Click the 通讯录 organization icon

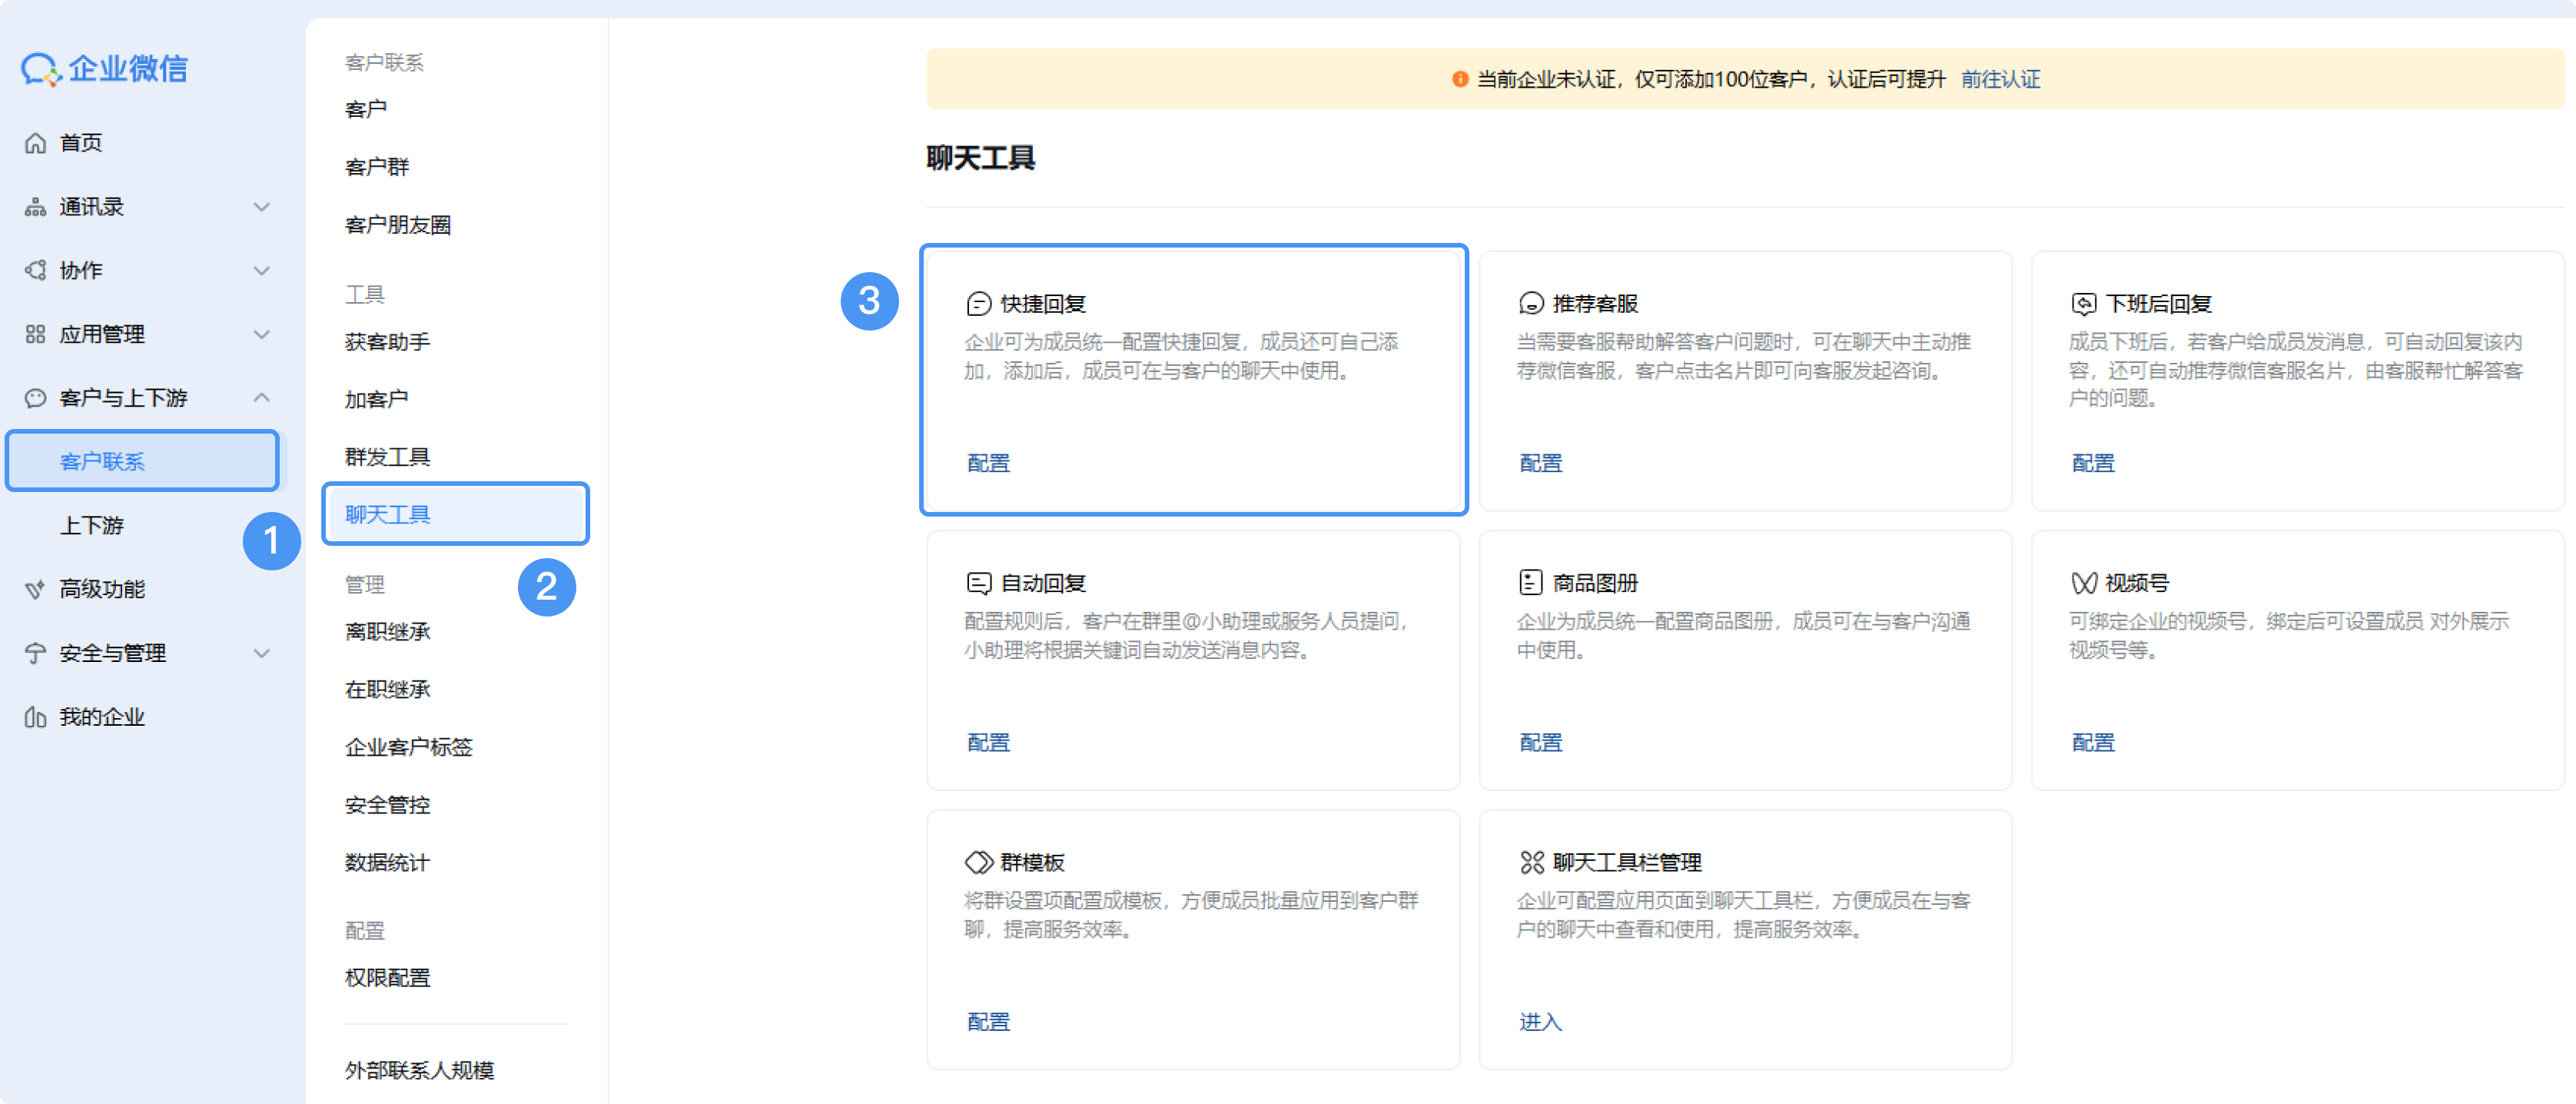pyautogui.click(x=36, y=207)
